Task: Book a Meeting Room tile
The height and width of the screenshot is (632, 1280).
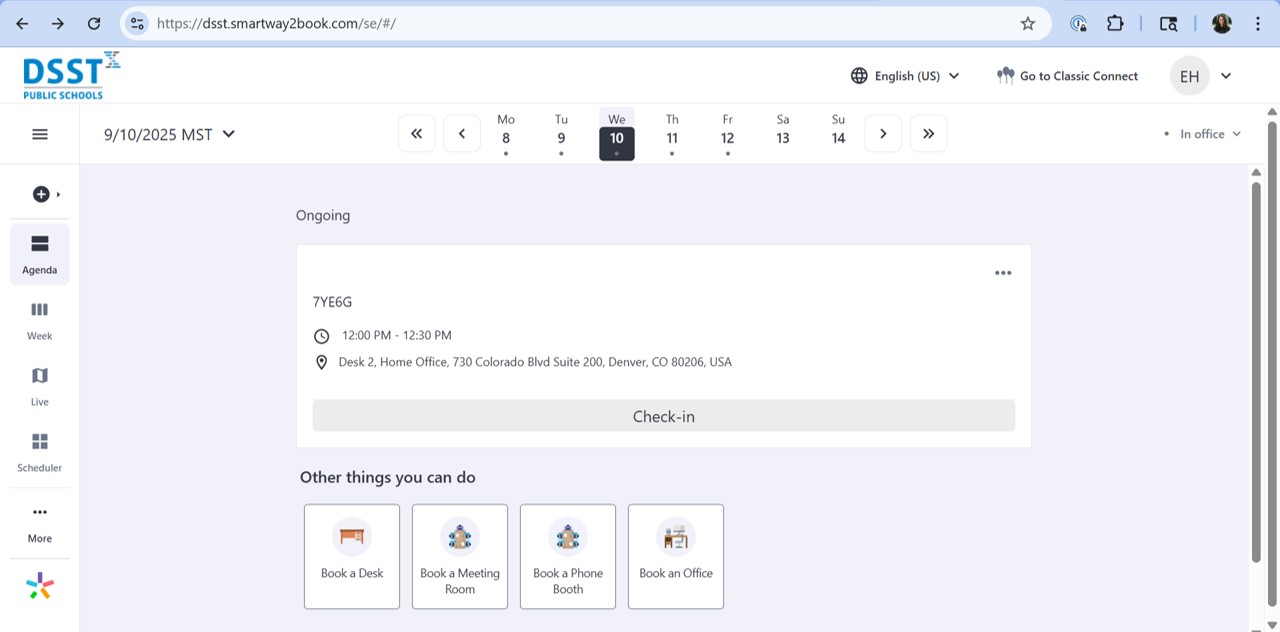Action: [x=460, y=556]
